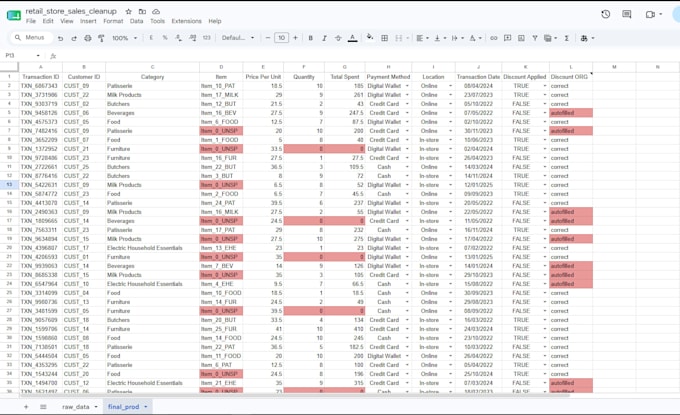Toggle italic formatting
Viewport: 680px width, 415px height.
[324, 38]
